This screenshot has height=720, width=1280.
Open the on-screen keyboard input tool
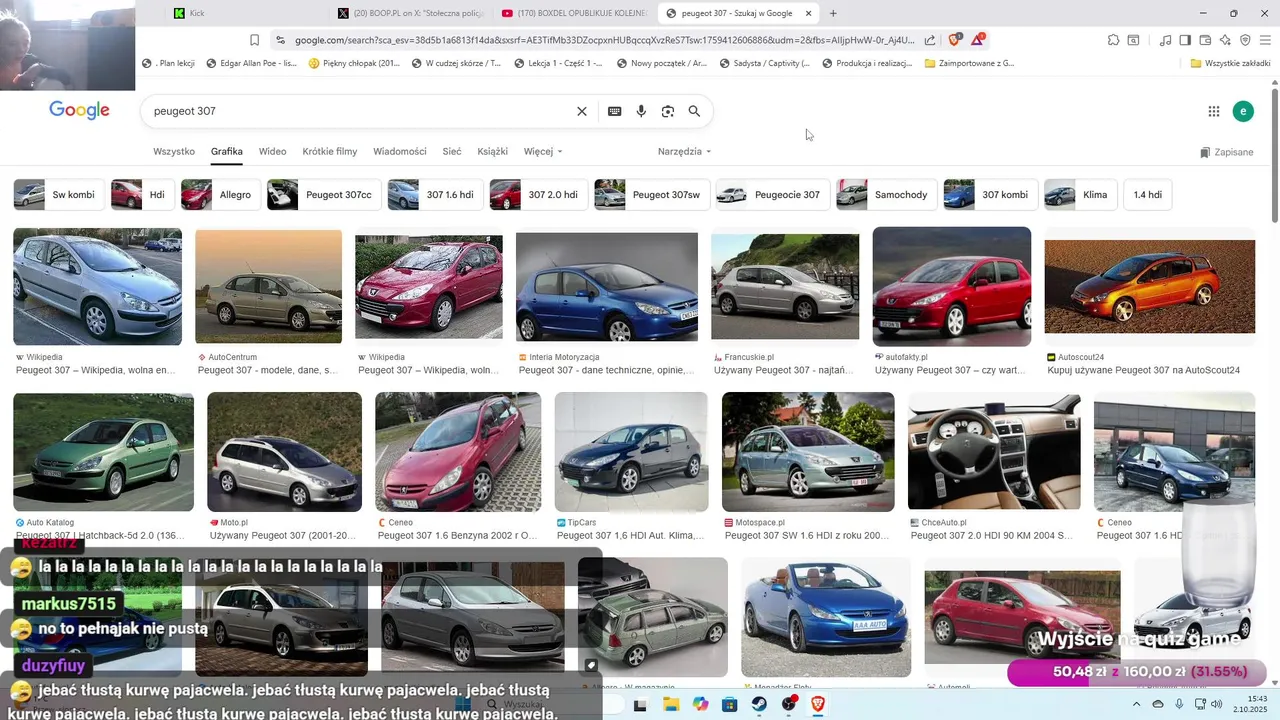click(614, 111)
